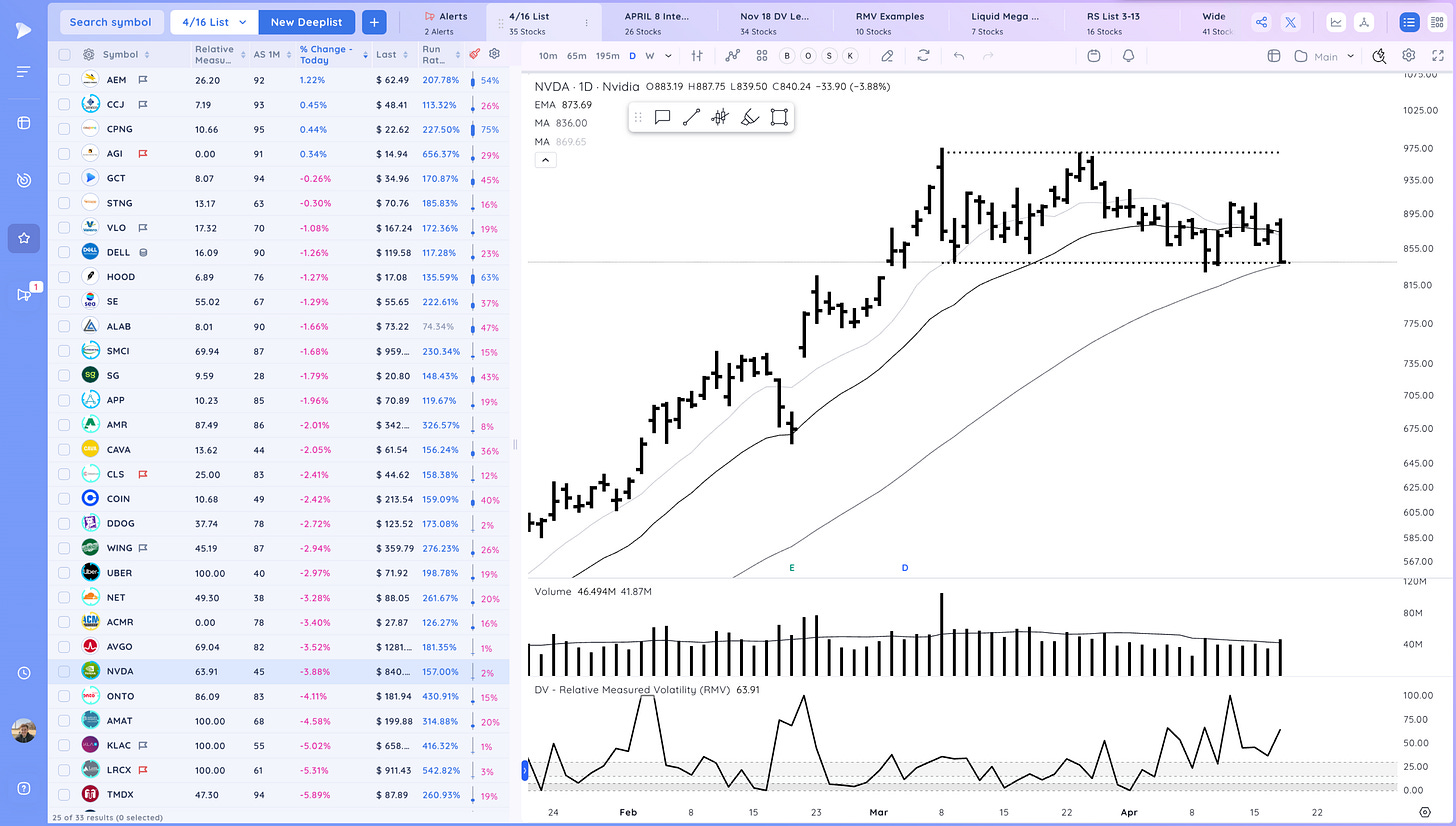Open chart indicators icon in toolbar
This screenshot has width=1456, height=826.
point(698,56)
